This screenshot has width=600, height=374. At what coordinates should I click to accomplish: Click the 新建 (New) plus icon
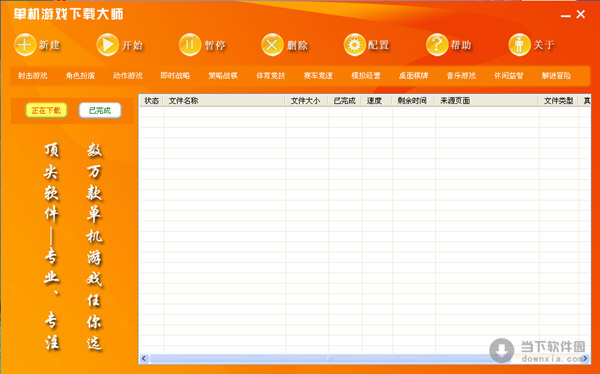pos(25,45)
